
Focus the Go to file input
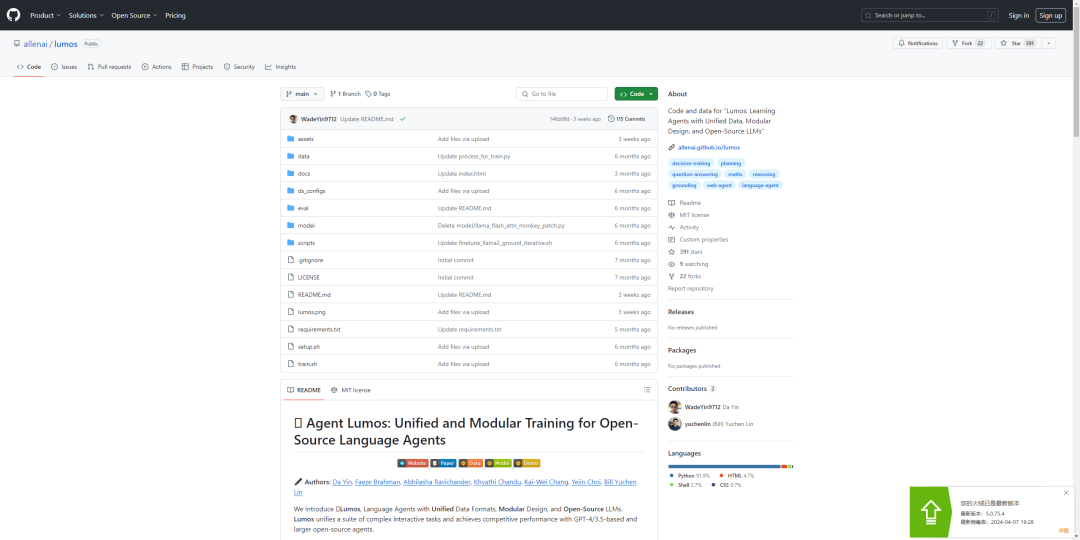click(562, 94)
